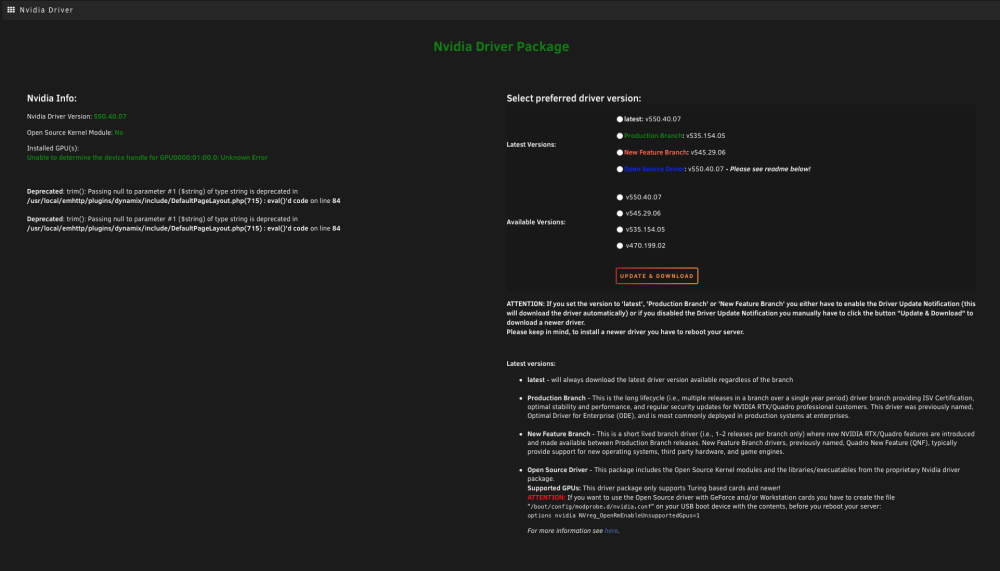Click the /boot/config/modprobe.d/nvidia.conf path text
This screenshot has height=571, width=1000.
(591, 507)
